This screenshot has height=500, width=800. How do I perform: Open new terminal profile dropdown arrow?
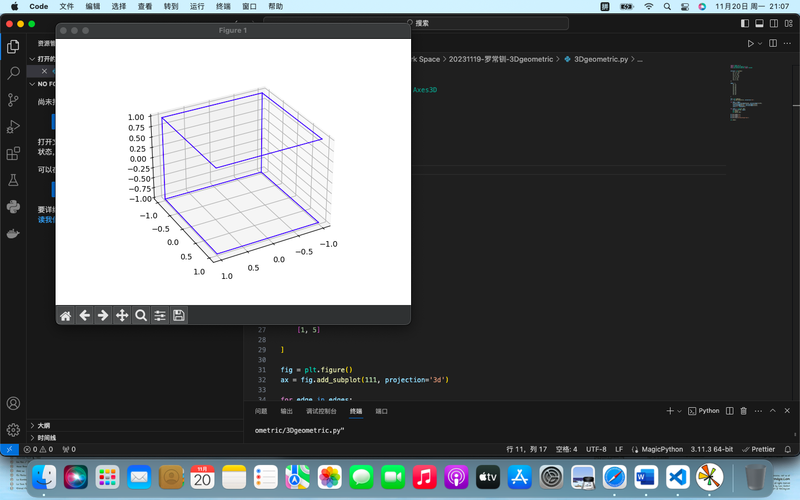click(679, 411)
